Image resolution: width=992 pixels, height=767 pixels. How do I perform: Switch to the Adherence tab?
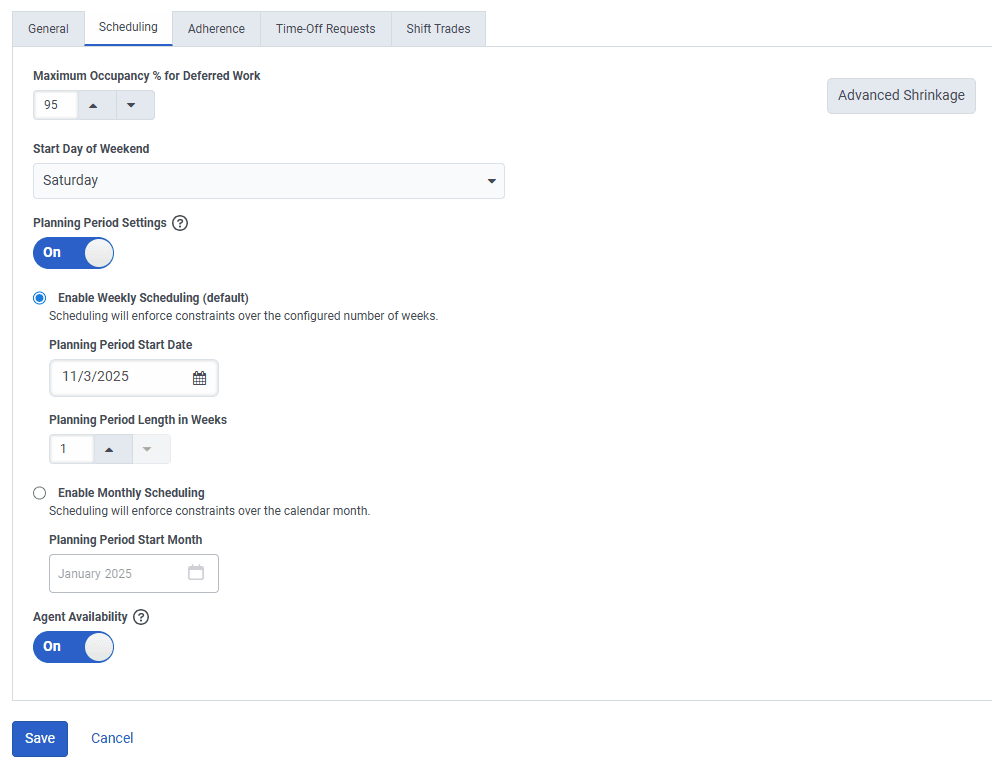tap(215, 29)
